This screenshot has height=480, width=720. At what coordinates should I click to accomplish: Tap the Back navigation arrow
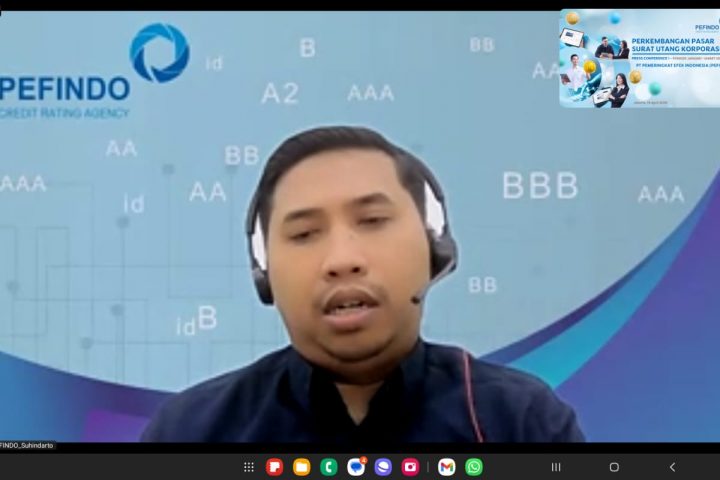pyautogui.click(x=672, y=467)
